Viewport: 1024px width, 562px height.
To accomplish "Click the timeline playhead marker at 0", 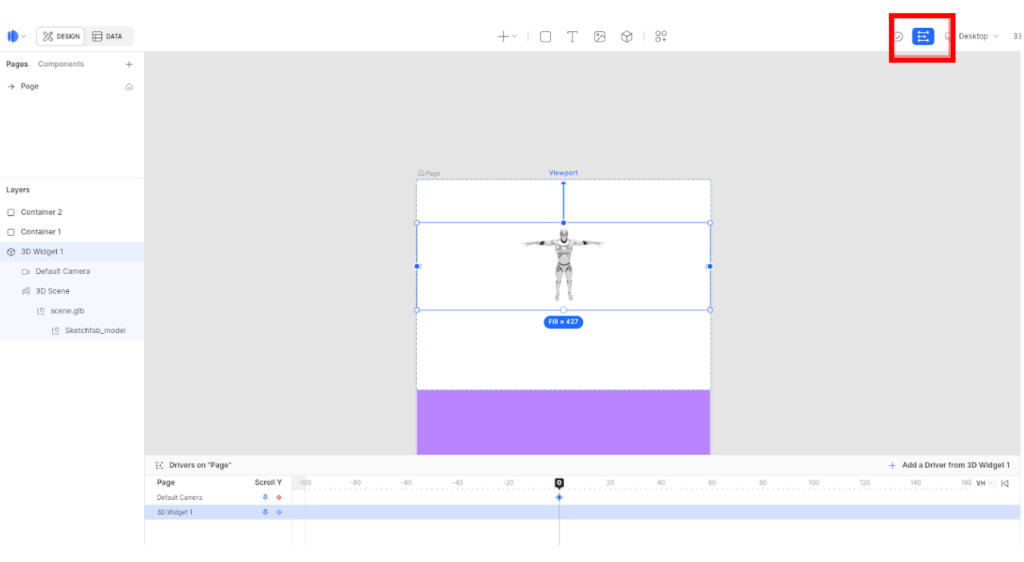I will coord(559,483).
